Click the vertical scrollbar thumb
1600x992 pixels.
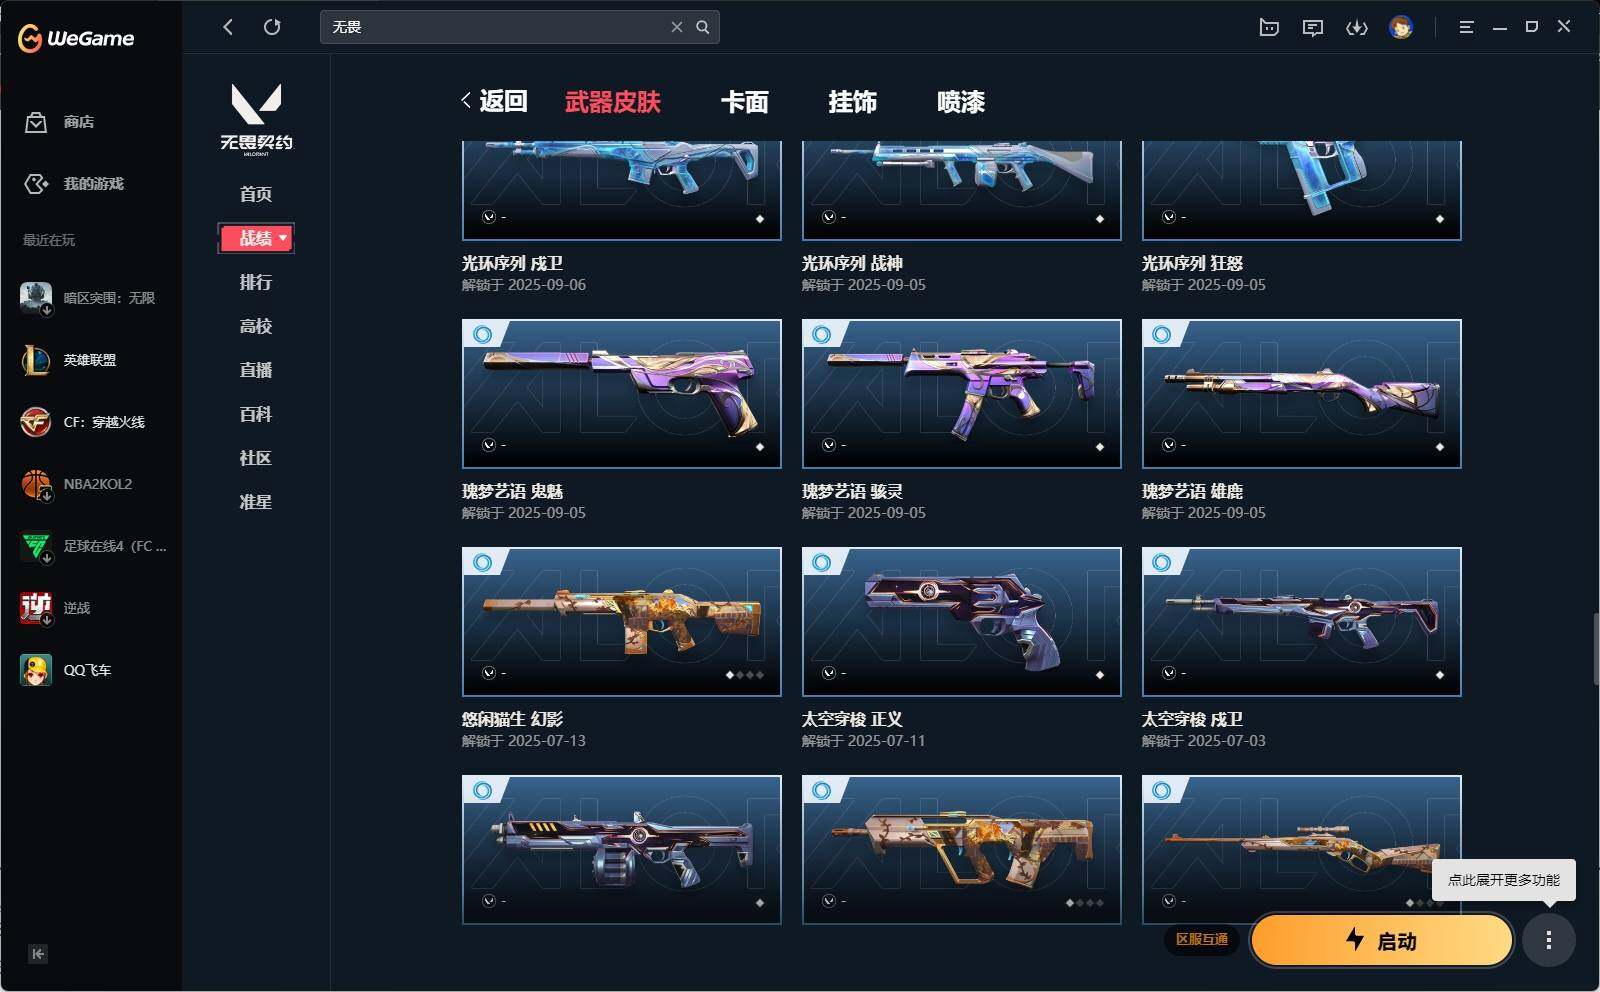click(1595, 649)
